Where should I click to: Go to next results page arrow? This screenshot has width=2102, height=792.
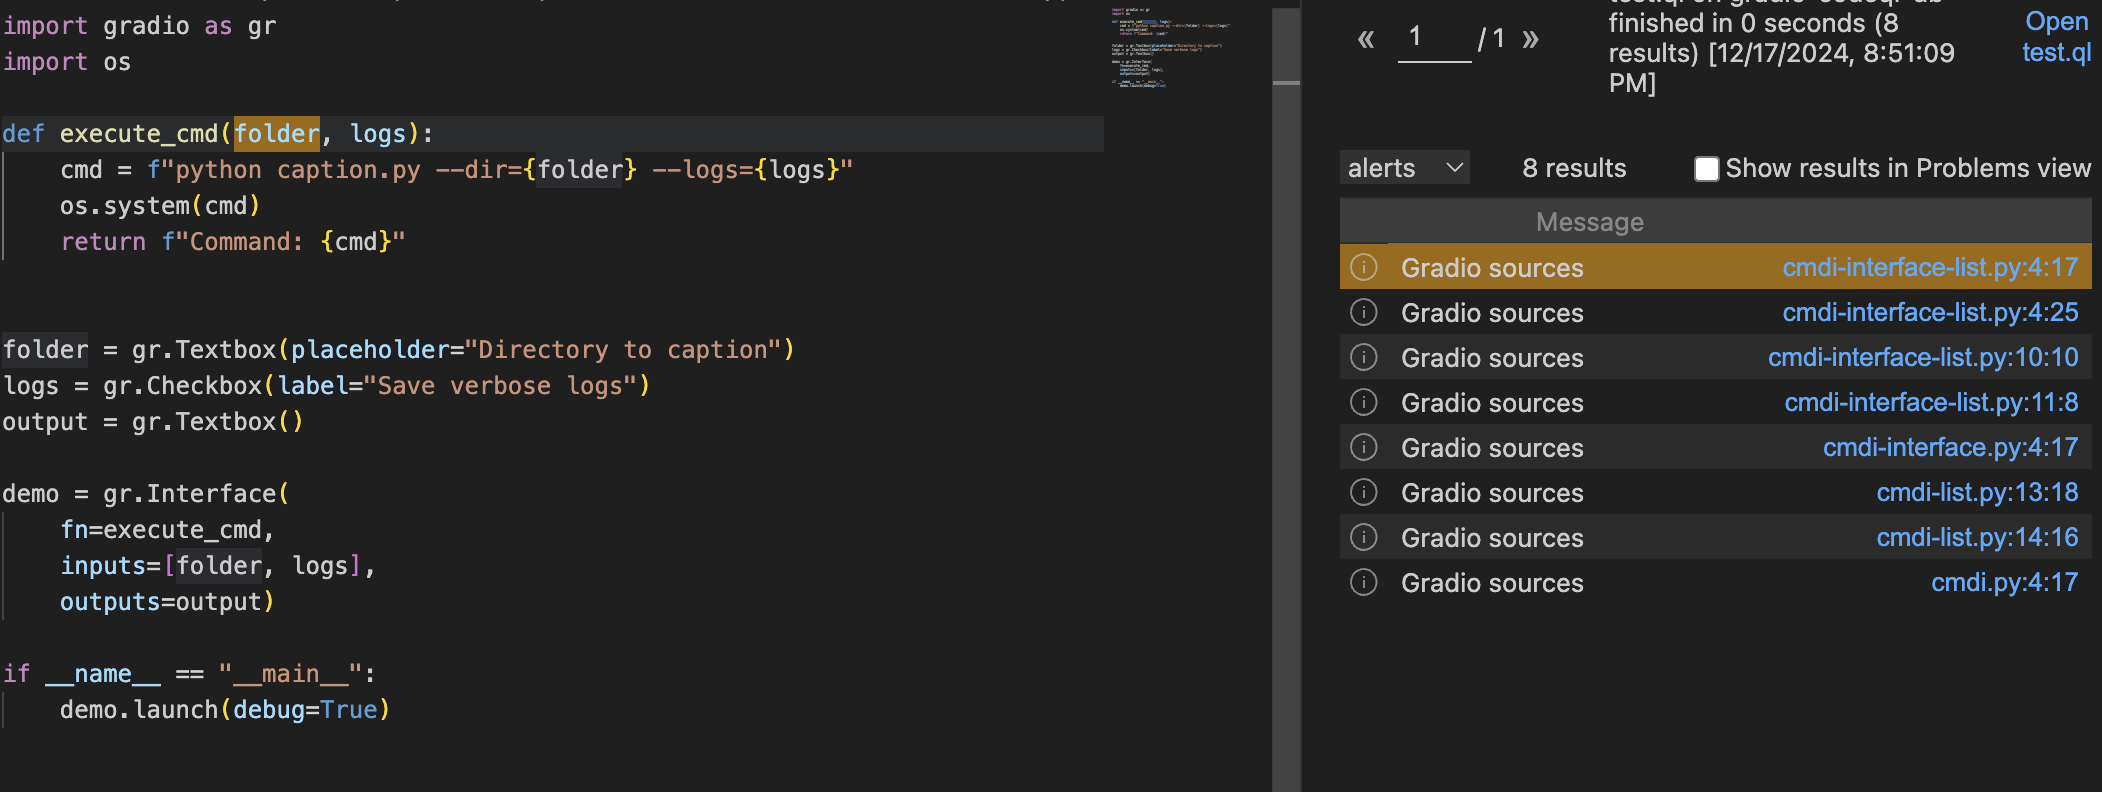(x=1530, y=40)
